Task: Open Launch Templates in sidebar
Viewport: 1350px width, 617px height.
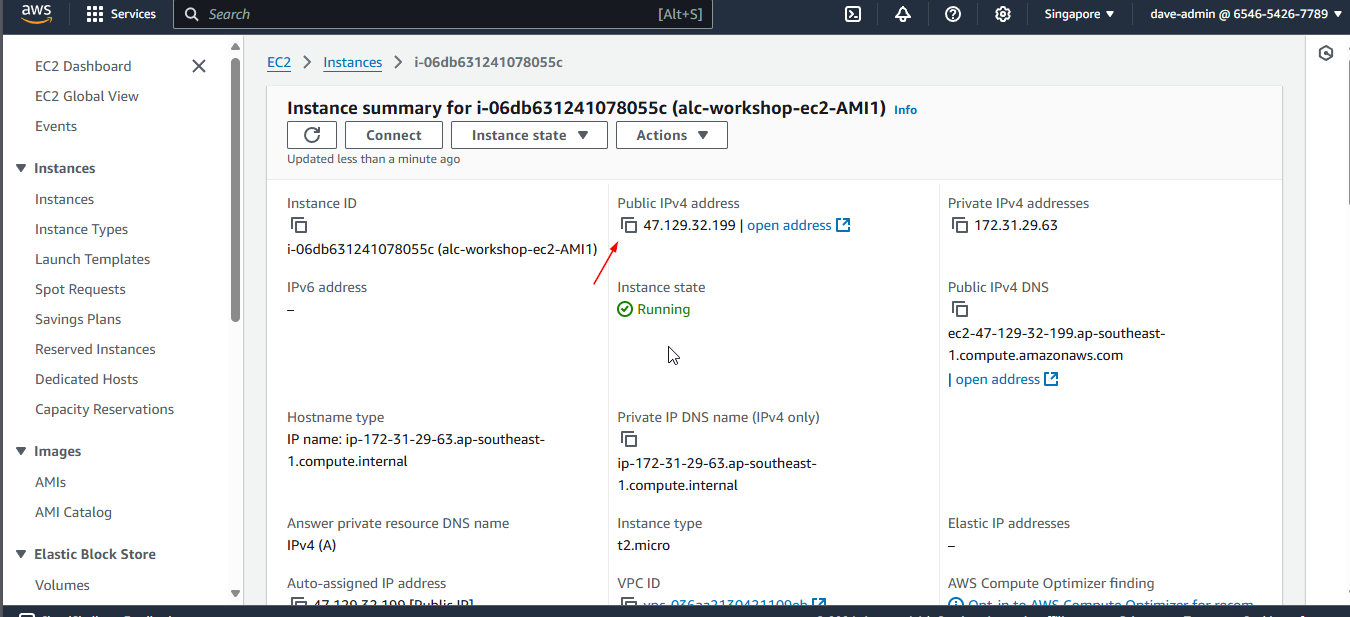Action: 92,259
